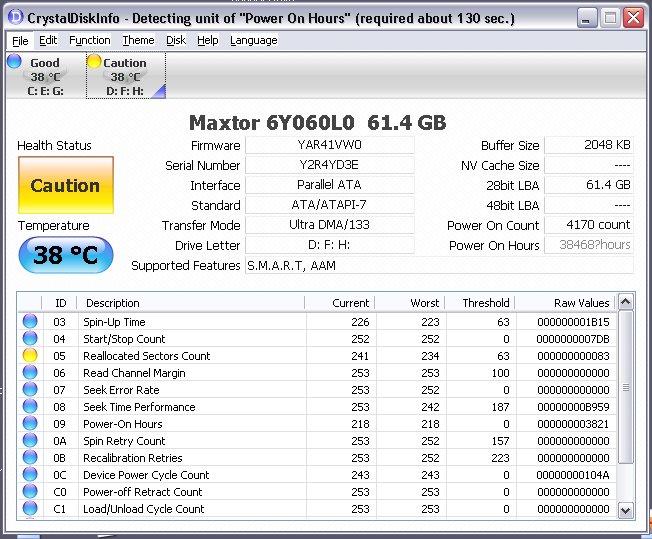Click status orb for Read Channel Margin
This screenshot has width=652, height=539.
(30, 372)
